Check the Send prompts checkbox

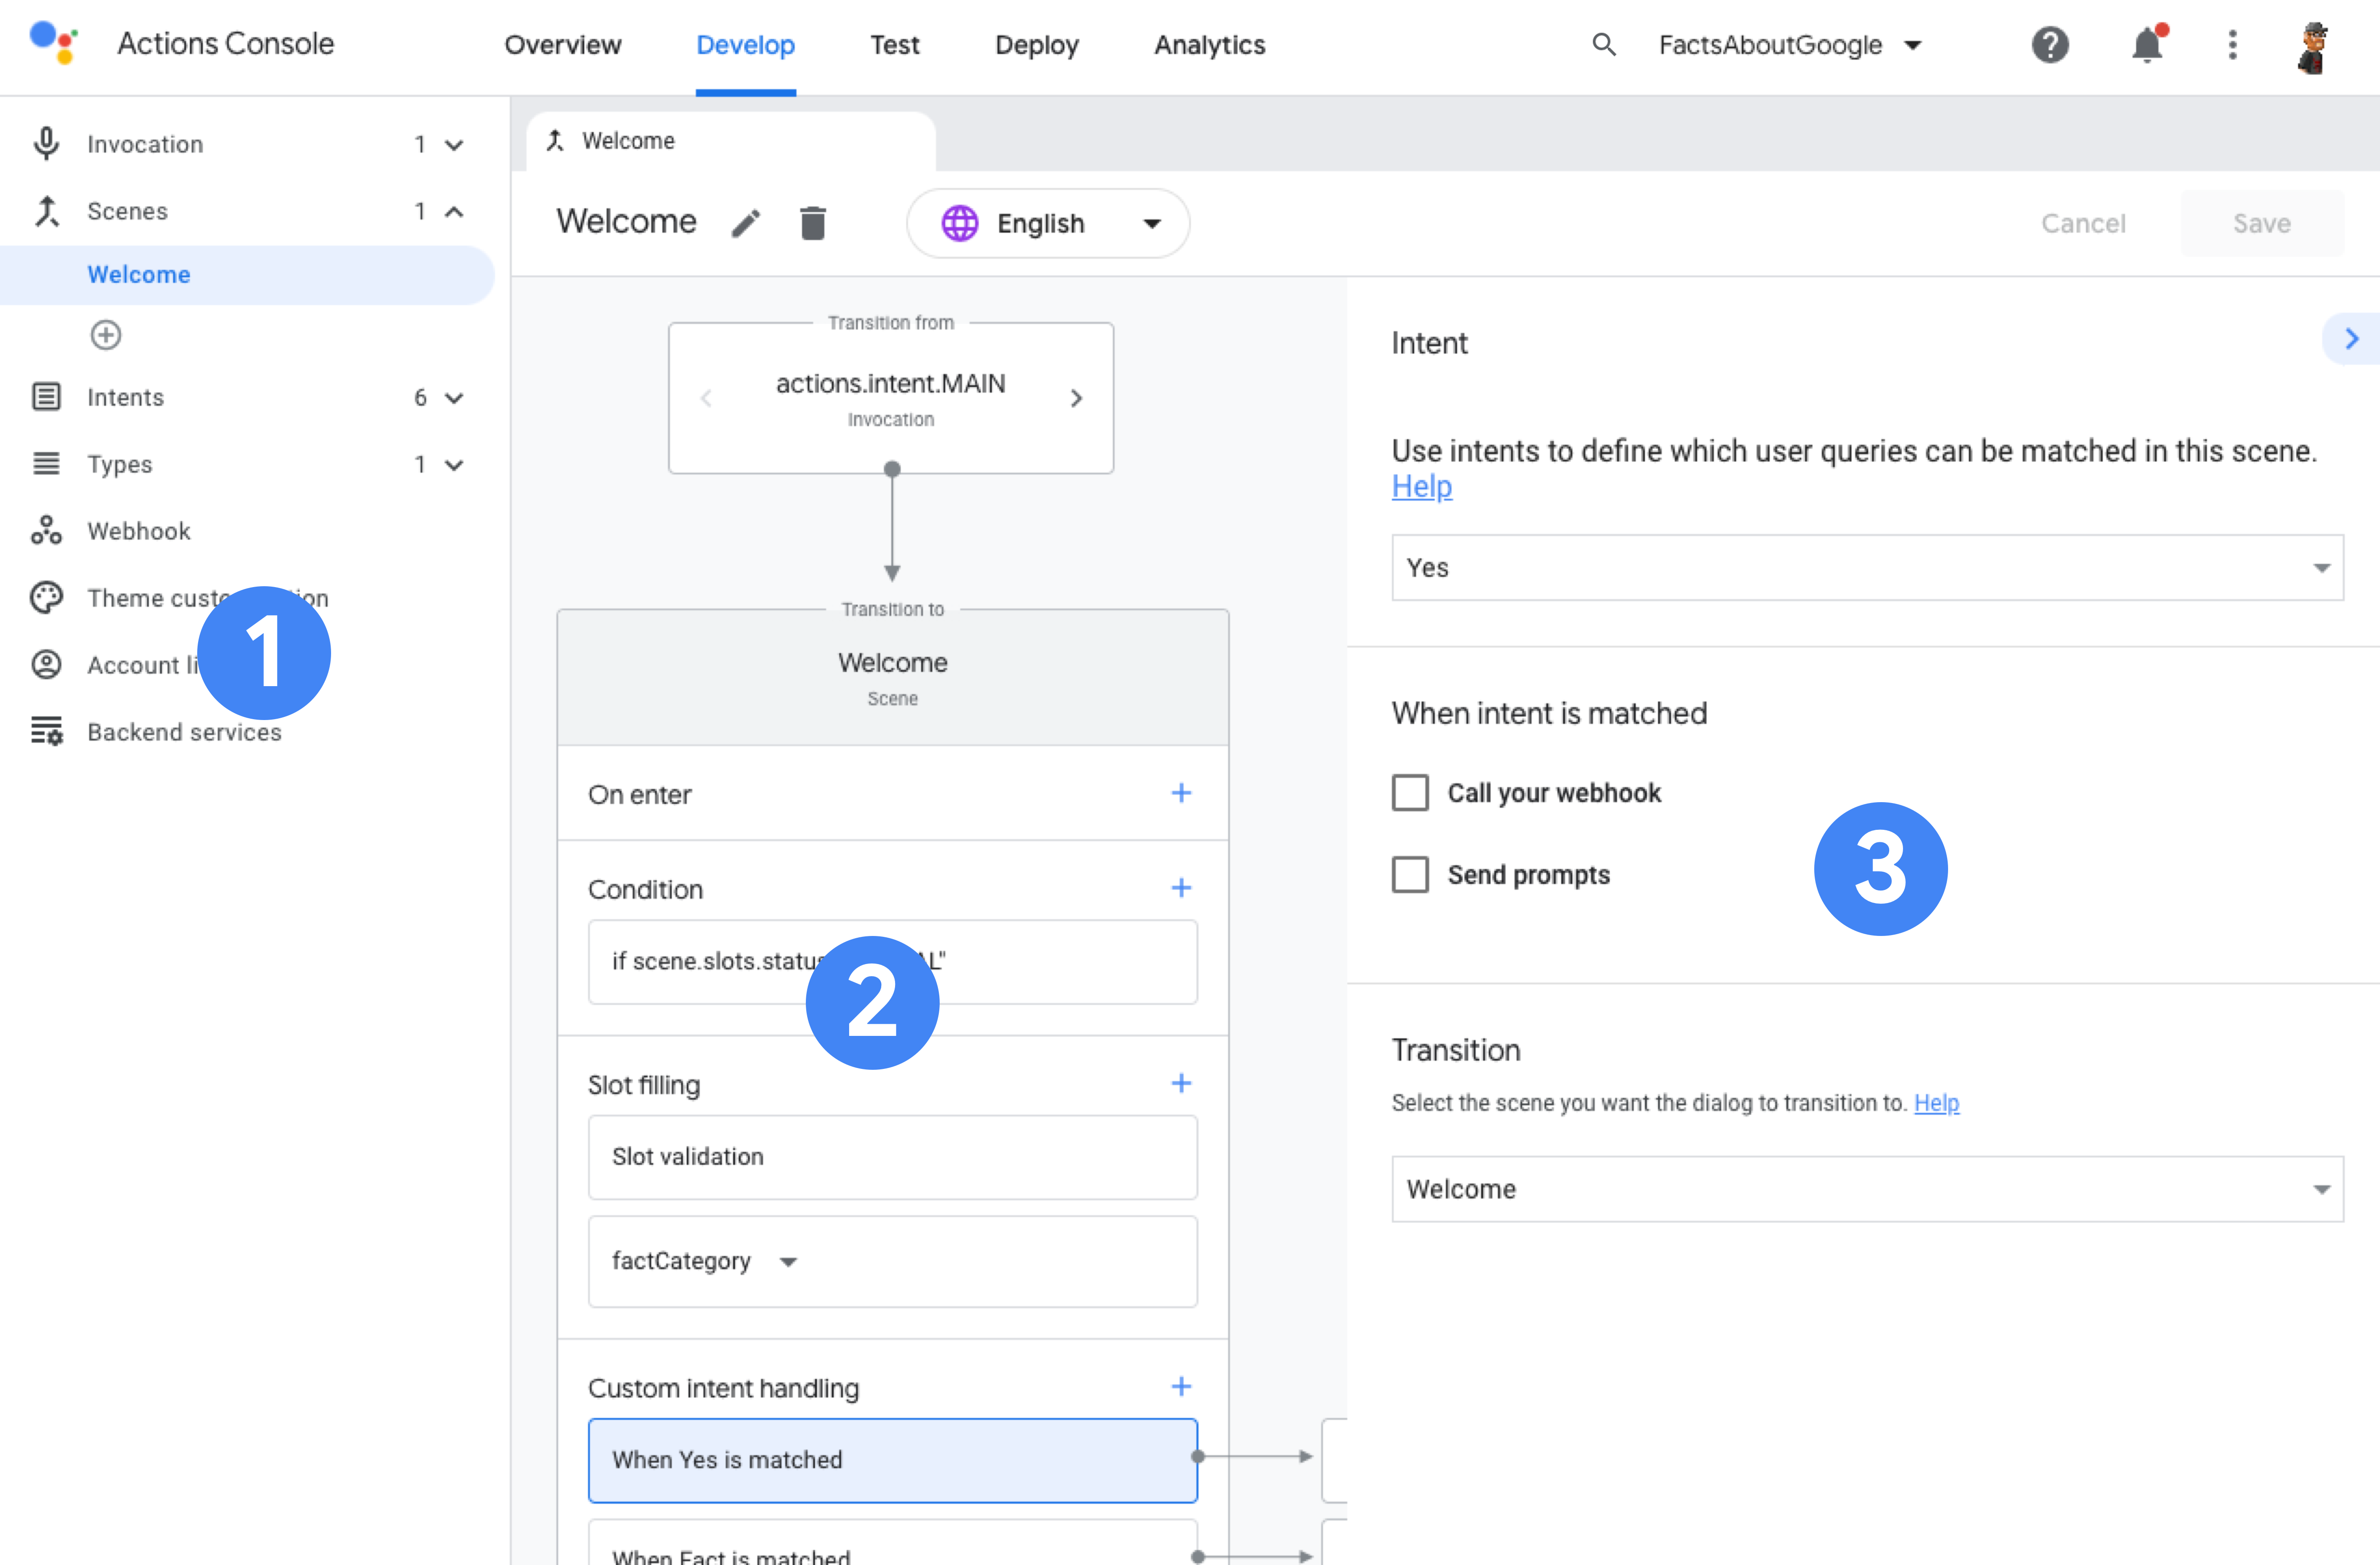tap(1410, 875)
